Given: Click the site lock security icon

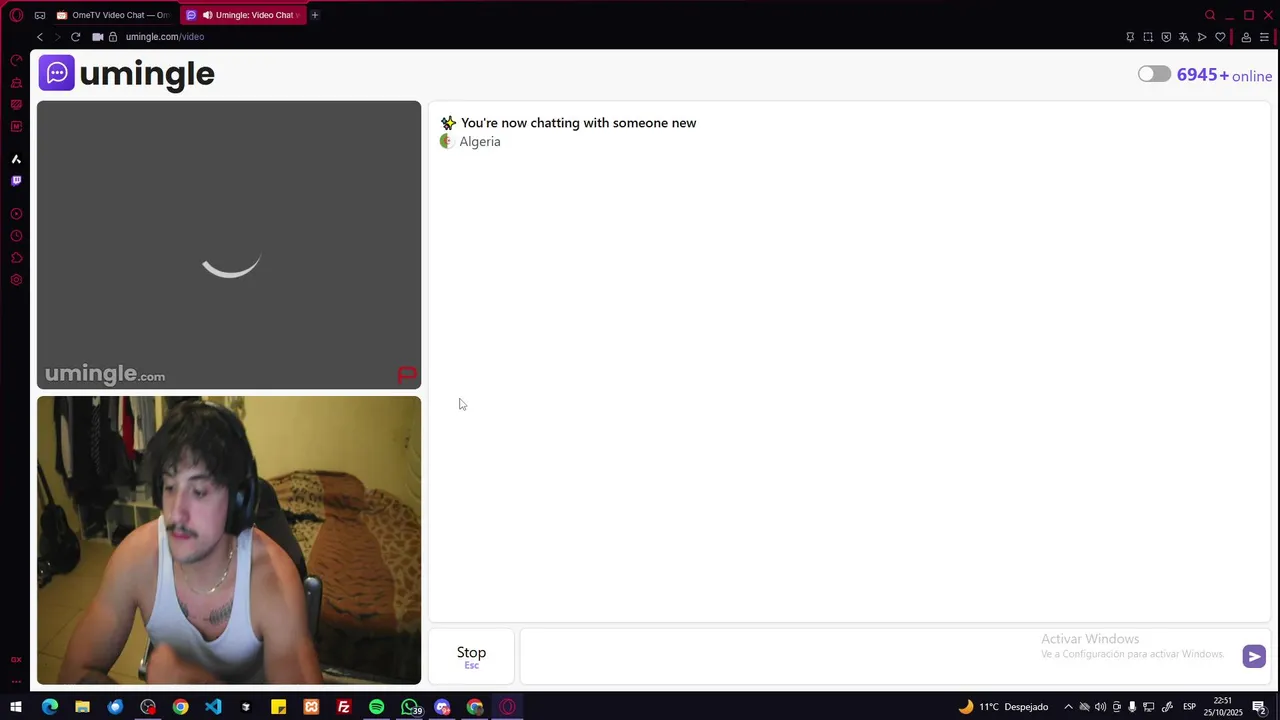Looking at the screenshot, I should [x=113, y=37].
